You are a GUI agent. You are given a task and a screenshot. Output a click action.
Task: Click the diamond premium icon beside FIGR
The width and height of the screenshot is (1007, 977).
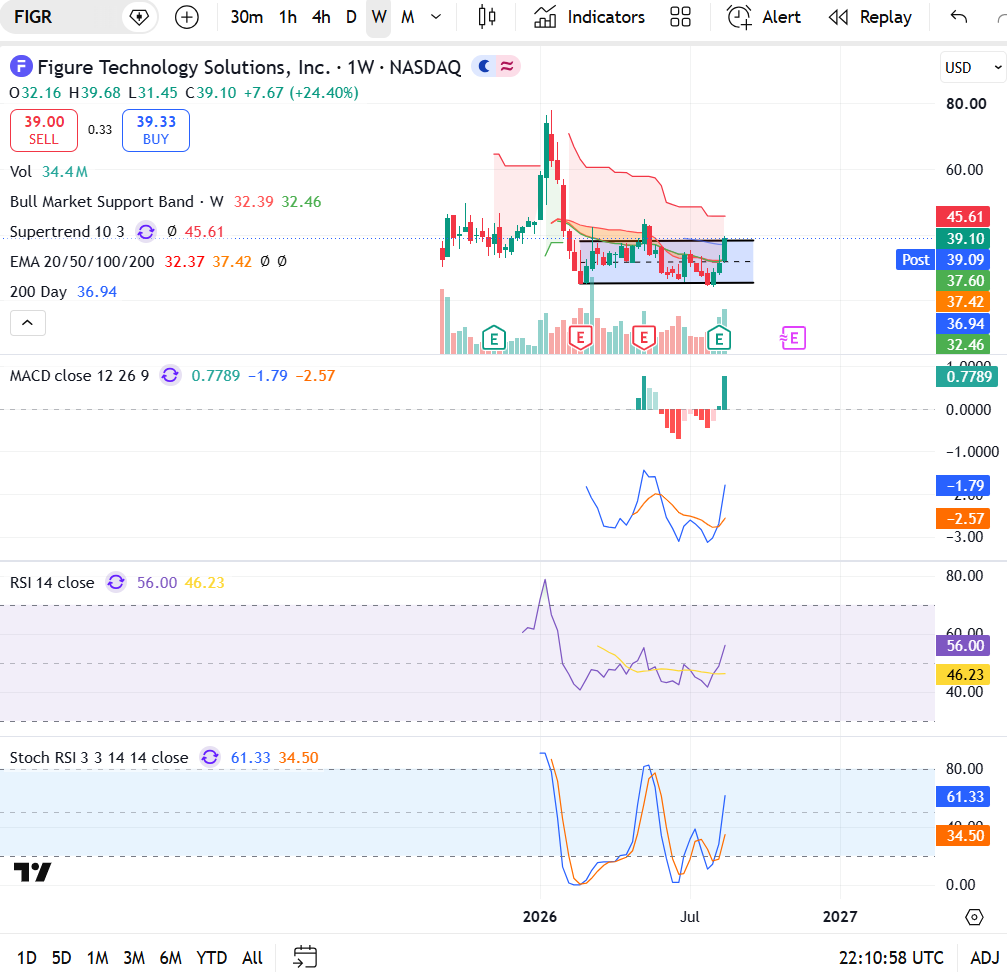click(x=139, y=17)
